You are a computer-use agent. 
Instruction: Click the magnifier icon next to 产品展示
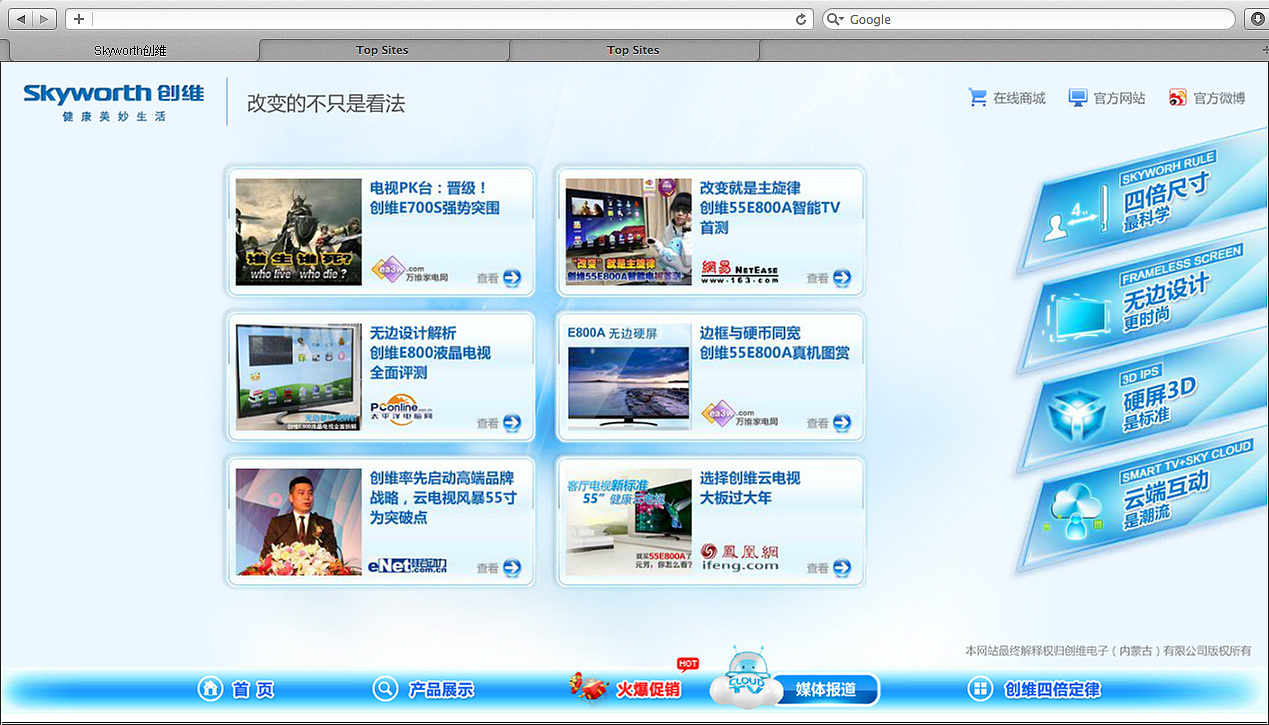[x=385, y=689]
